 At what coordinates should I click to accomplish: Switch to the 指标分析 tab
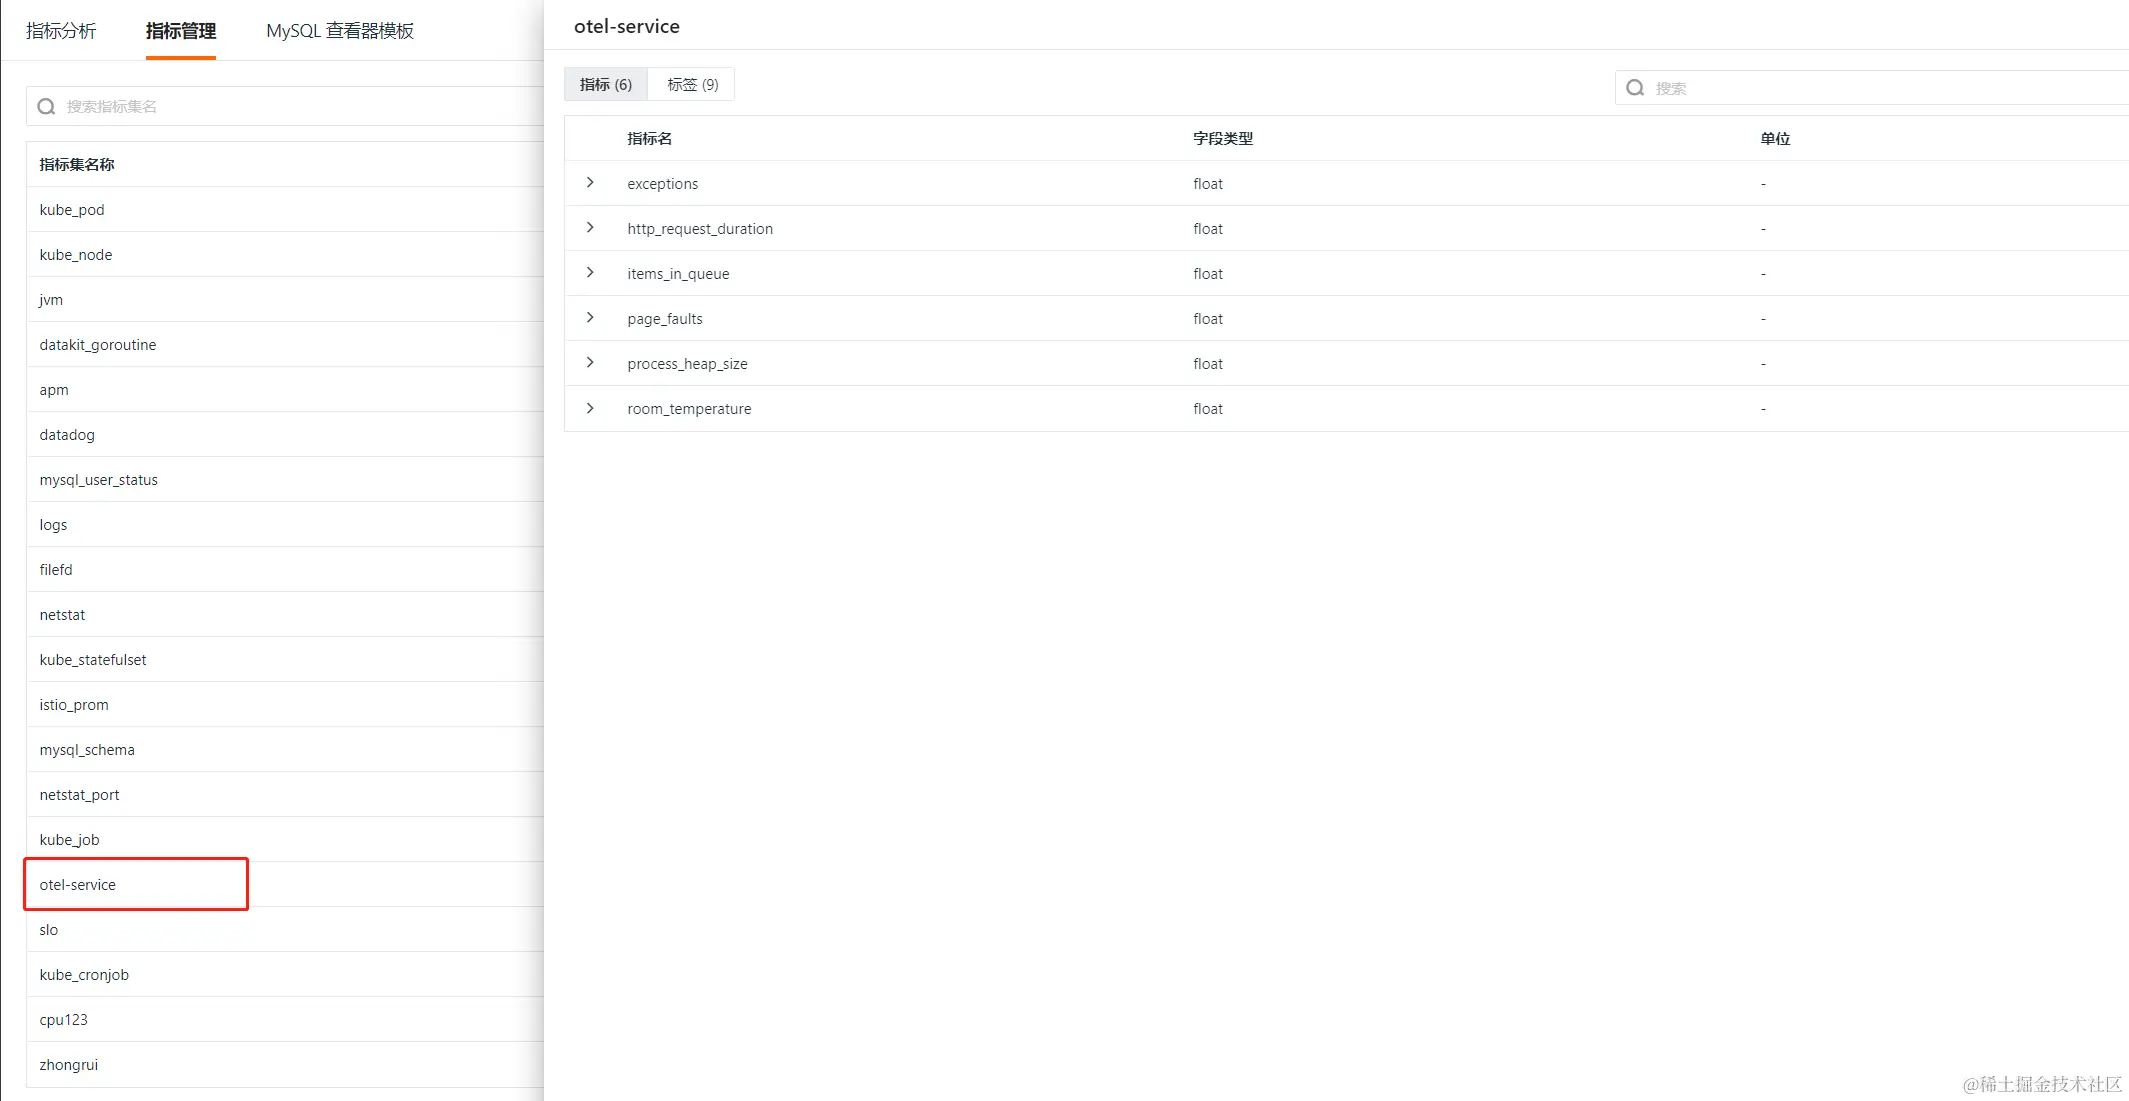pyautogui.click(x=61, y=31)
